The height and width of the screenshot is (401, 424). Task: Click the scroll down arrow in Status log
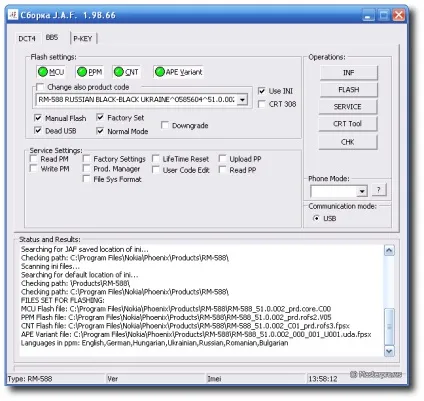click(389, 351)
